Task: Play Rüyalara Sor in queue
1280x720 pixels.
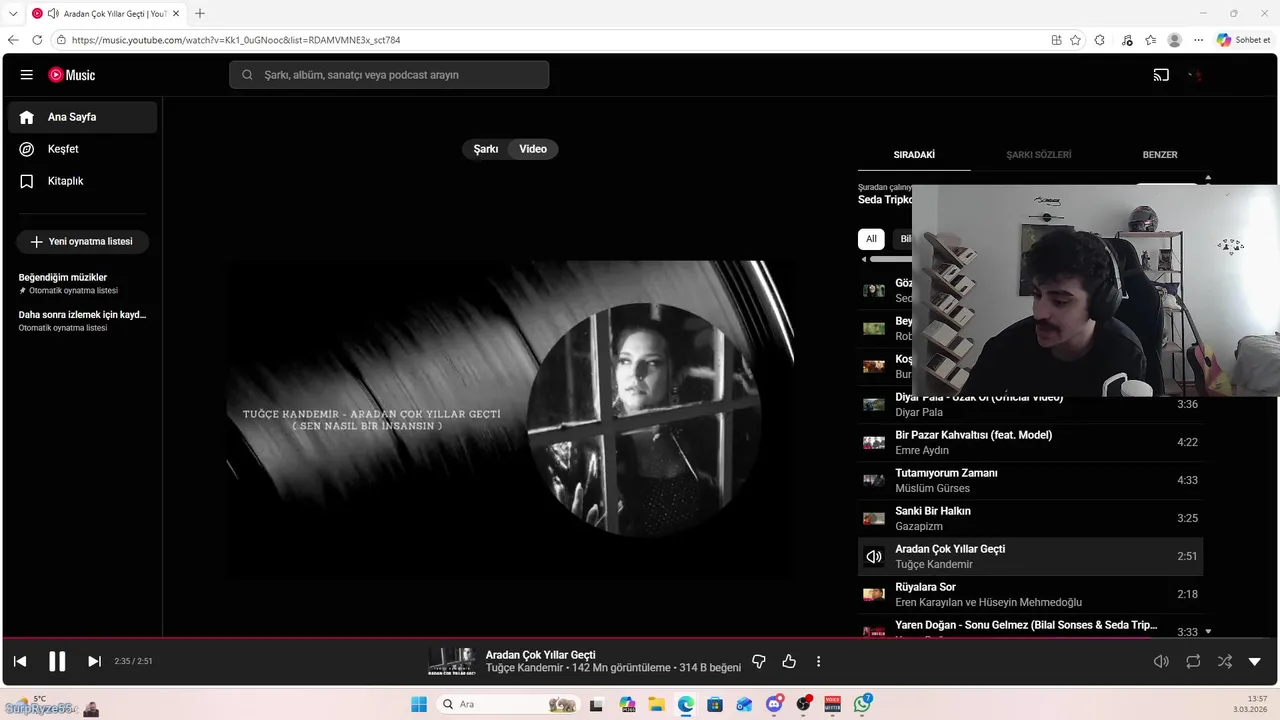Action: click(x=1030, y=594)
